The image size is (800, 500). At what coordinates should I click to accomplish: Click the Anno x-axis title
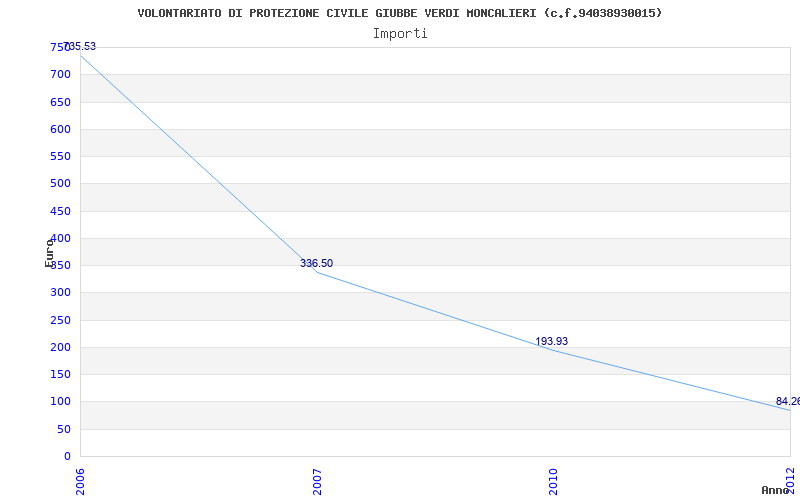[774, 490]
